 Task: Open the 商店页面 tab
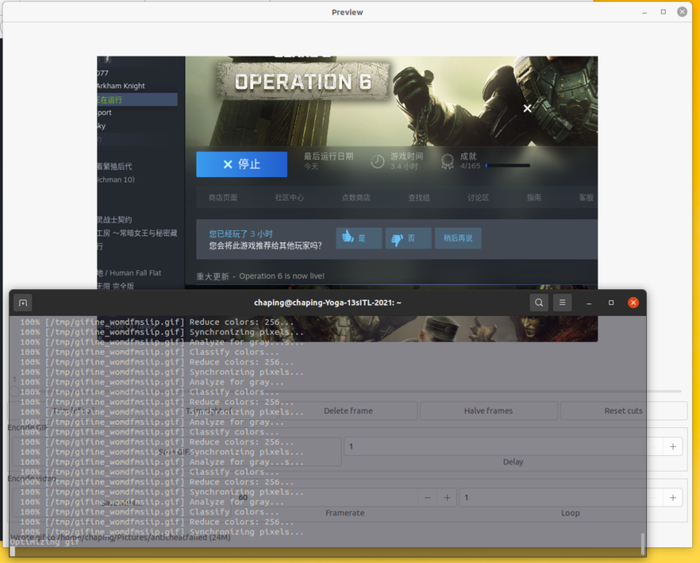(223, 198)
